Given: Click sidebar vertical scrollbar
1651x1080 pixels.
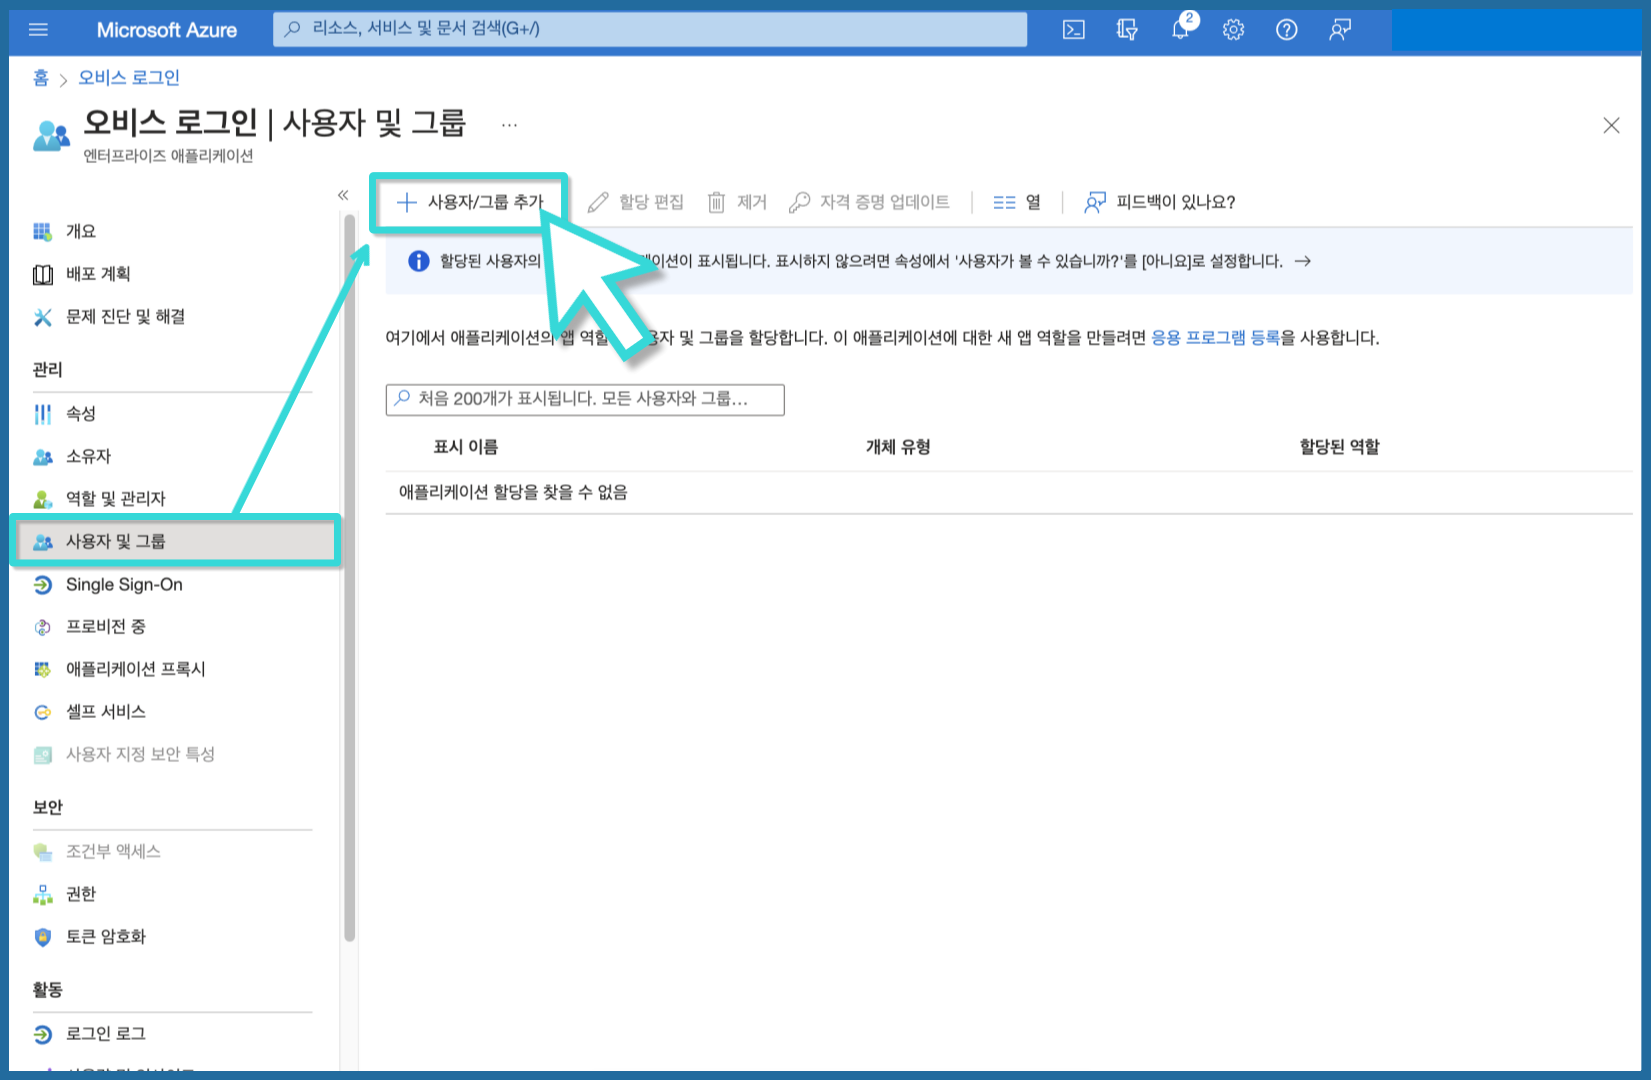Looking at the screenshot, I should click(349, 578).
